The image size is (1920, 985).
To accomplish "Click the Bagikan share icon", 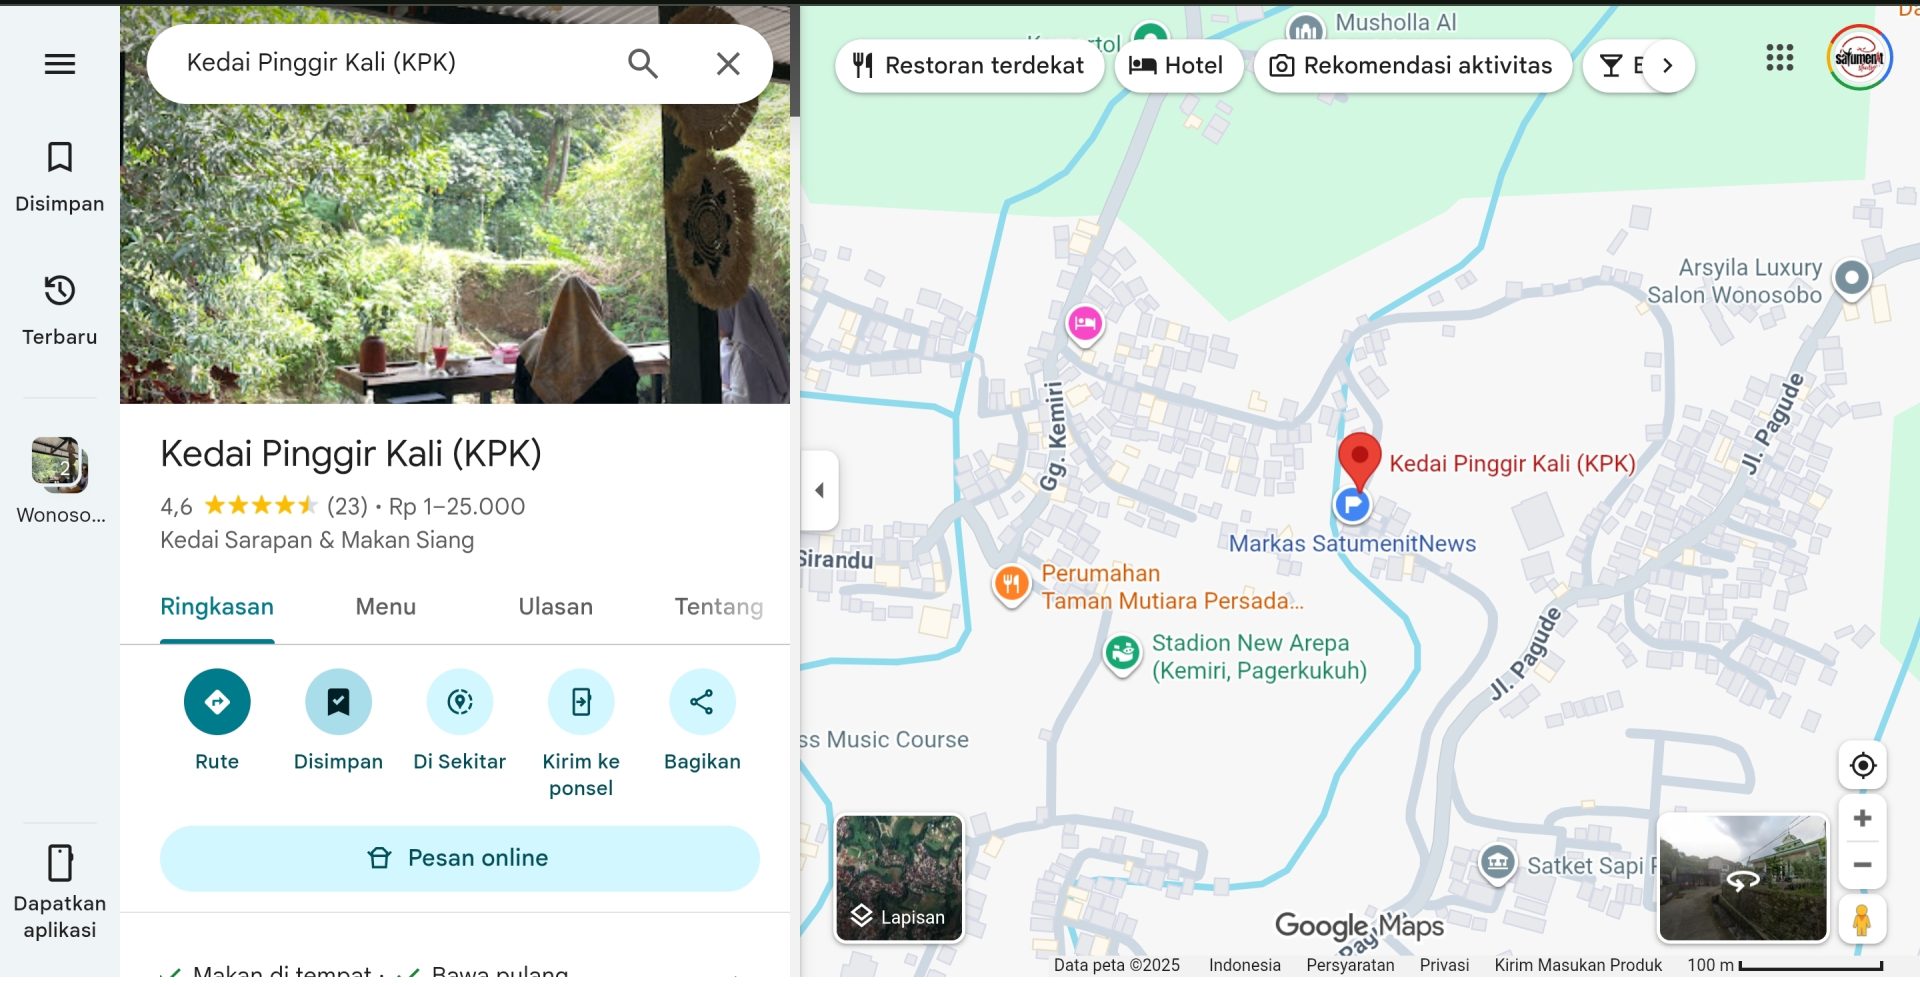I will point(702,702).
